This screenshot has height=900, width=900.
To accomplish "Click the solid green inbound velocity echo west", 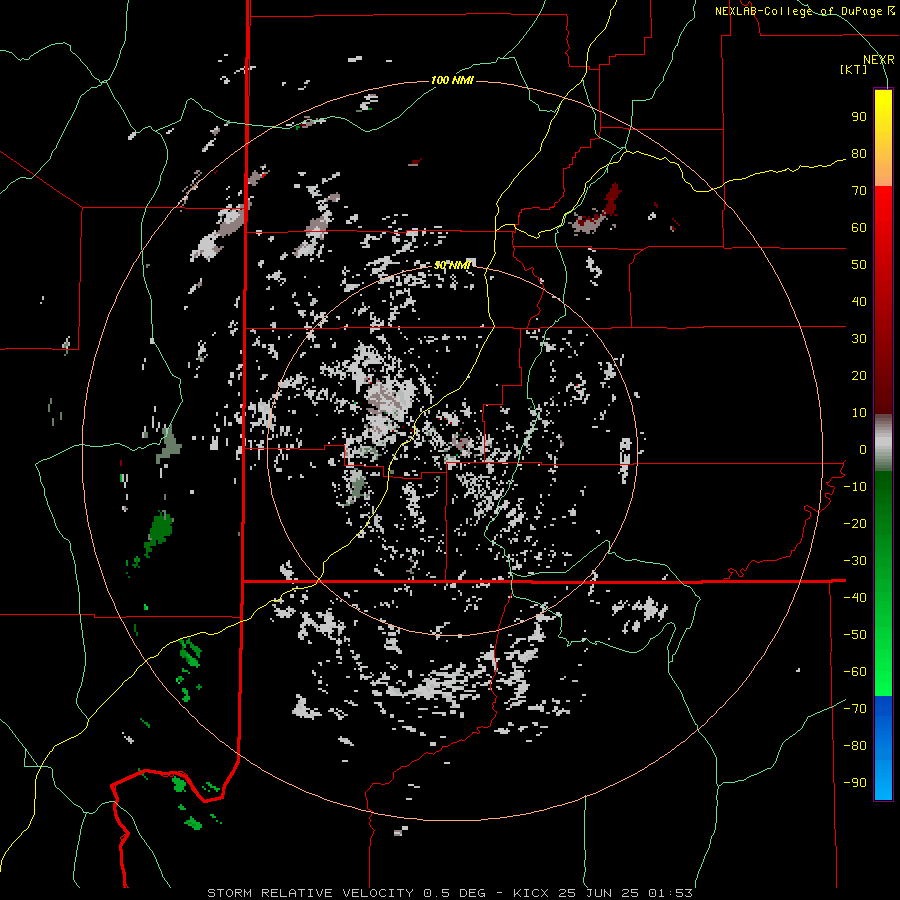I will tap(160, 529).
